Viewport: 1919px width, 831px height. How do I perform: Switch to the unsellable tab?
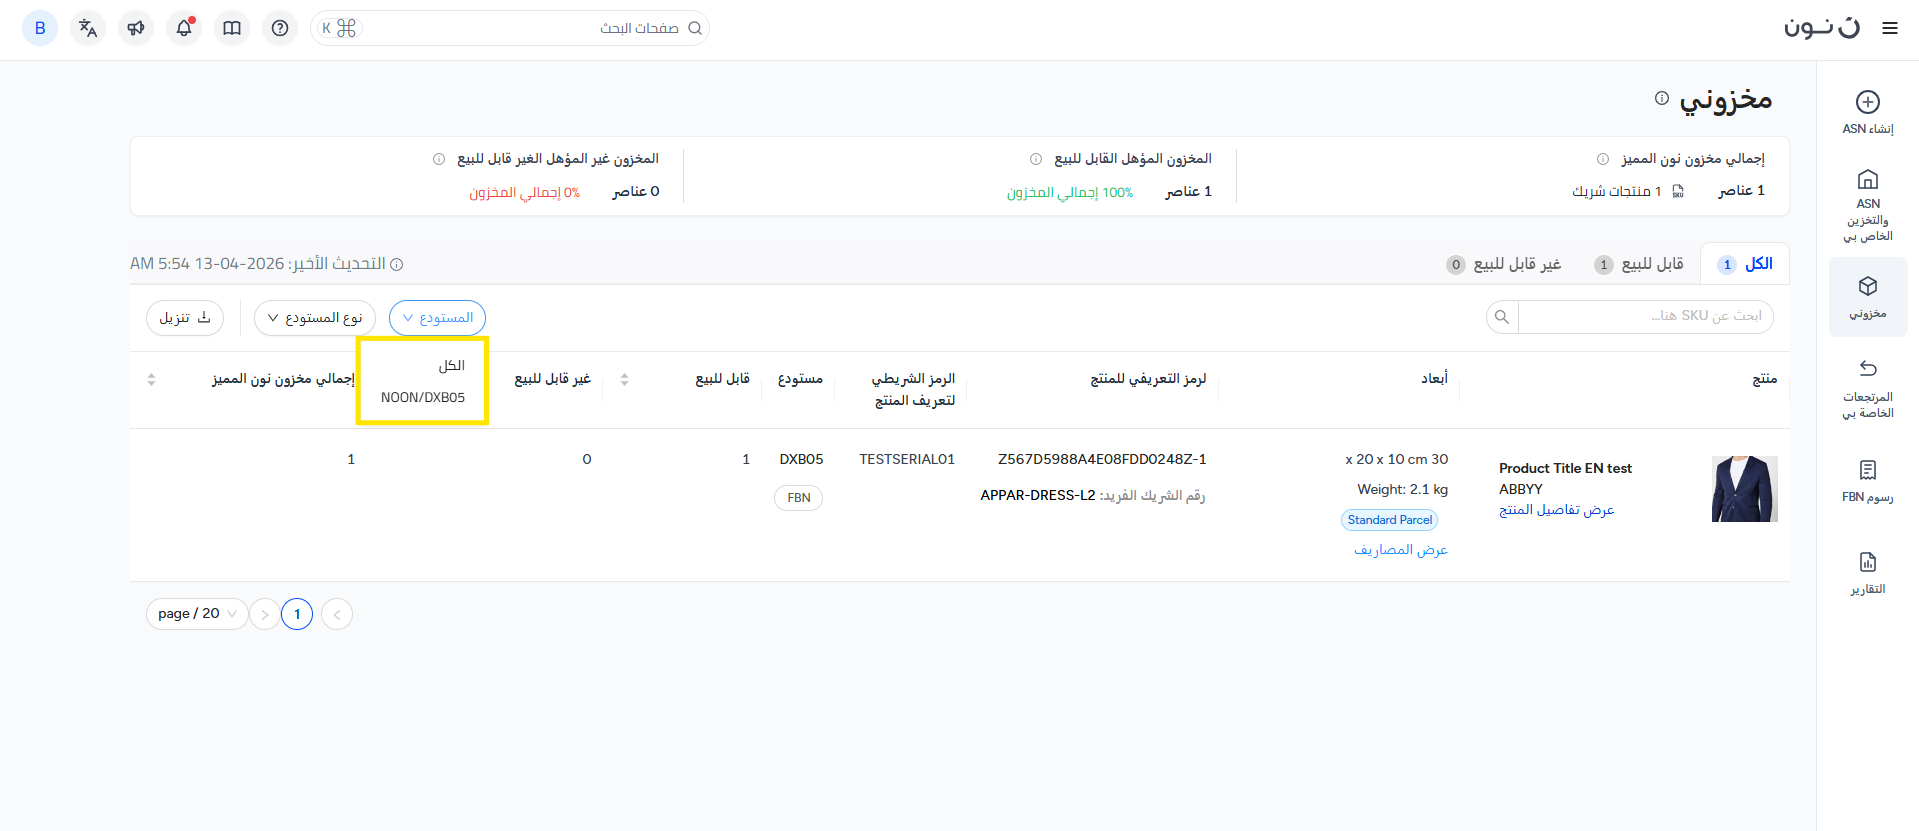click(1504, 264)
